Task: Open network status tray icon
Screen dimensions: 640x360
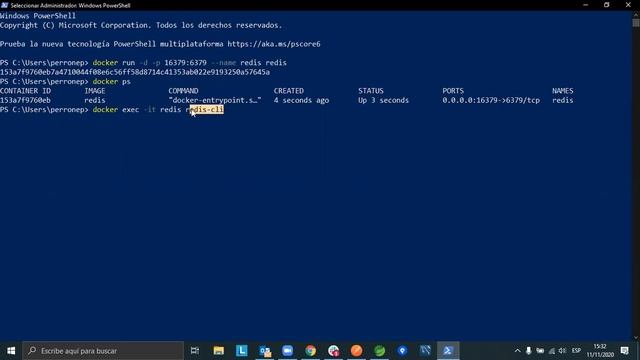Action: (x=551, y=351)
